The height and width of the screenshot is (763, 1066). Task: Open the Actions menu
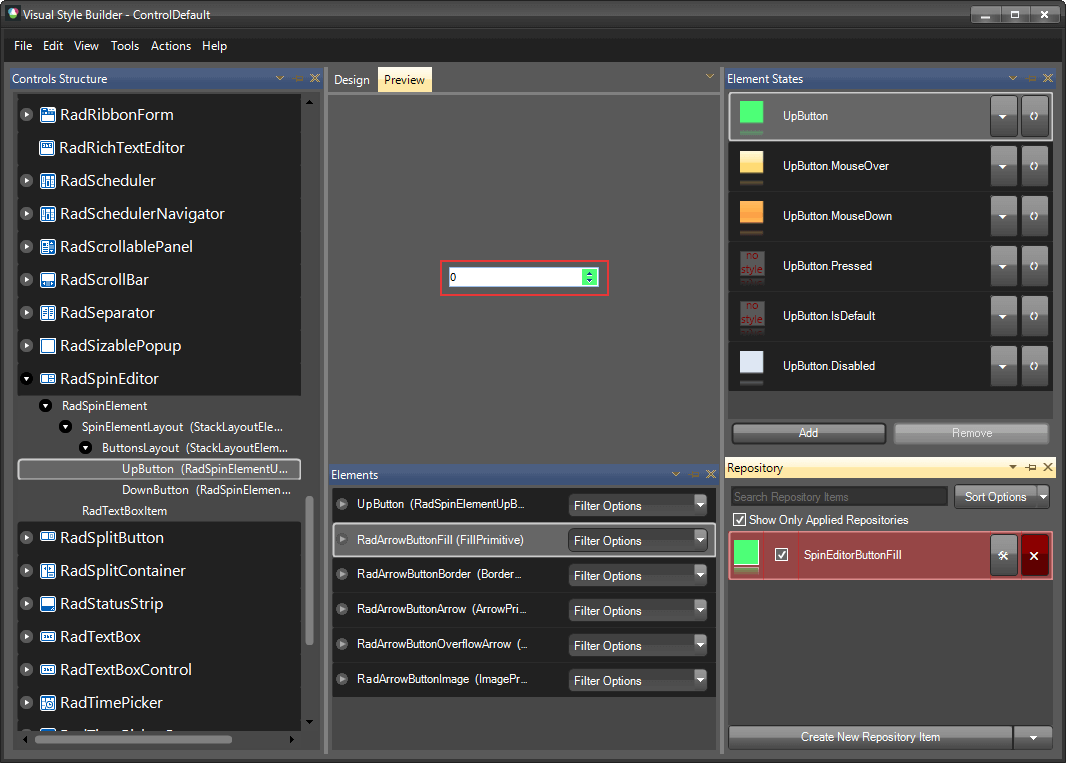pyautogui.click(x=171, y=46)
